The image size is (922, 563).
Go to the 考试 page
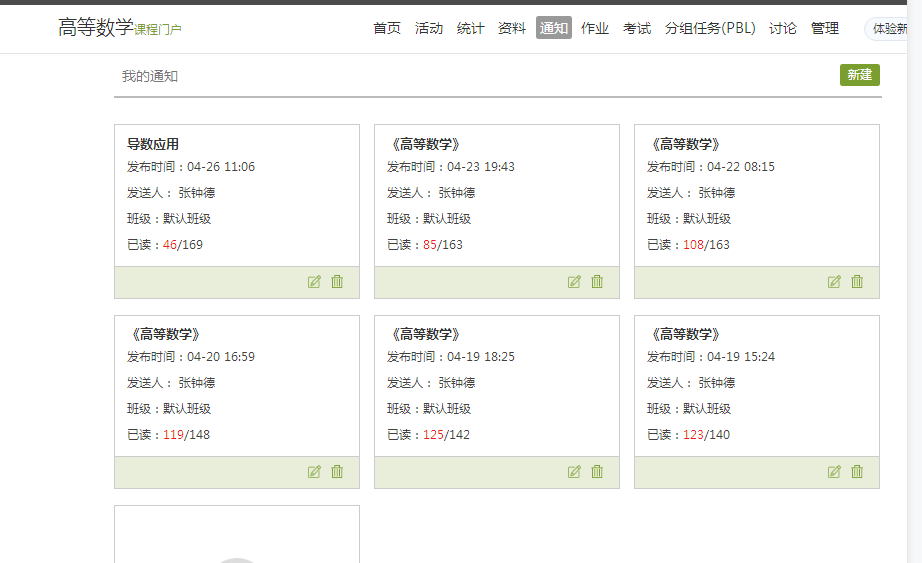tap(637, 28)
